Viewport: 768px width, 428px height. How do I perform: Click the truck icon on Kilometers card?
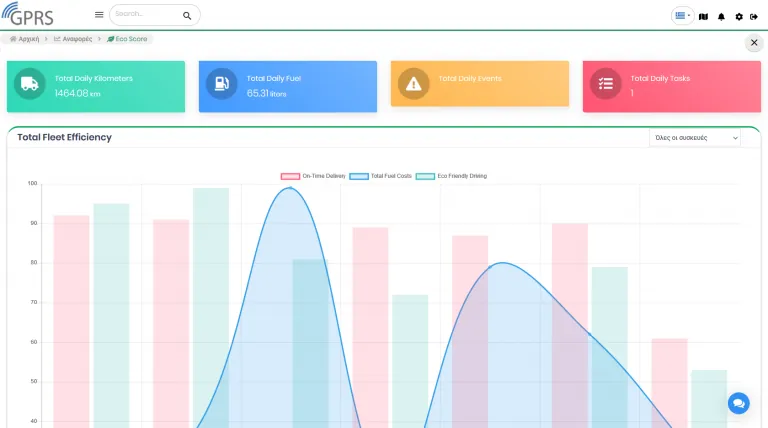click(x=29, y=84)
